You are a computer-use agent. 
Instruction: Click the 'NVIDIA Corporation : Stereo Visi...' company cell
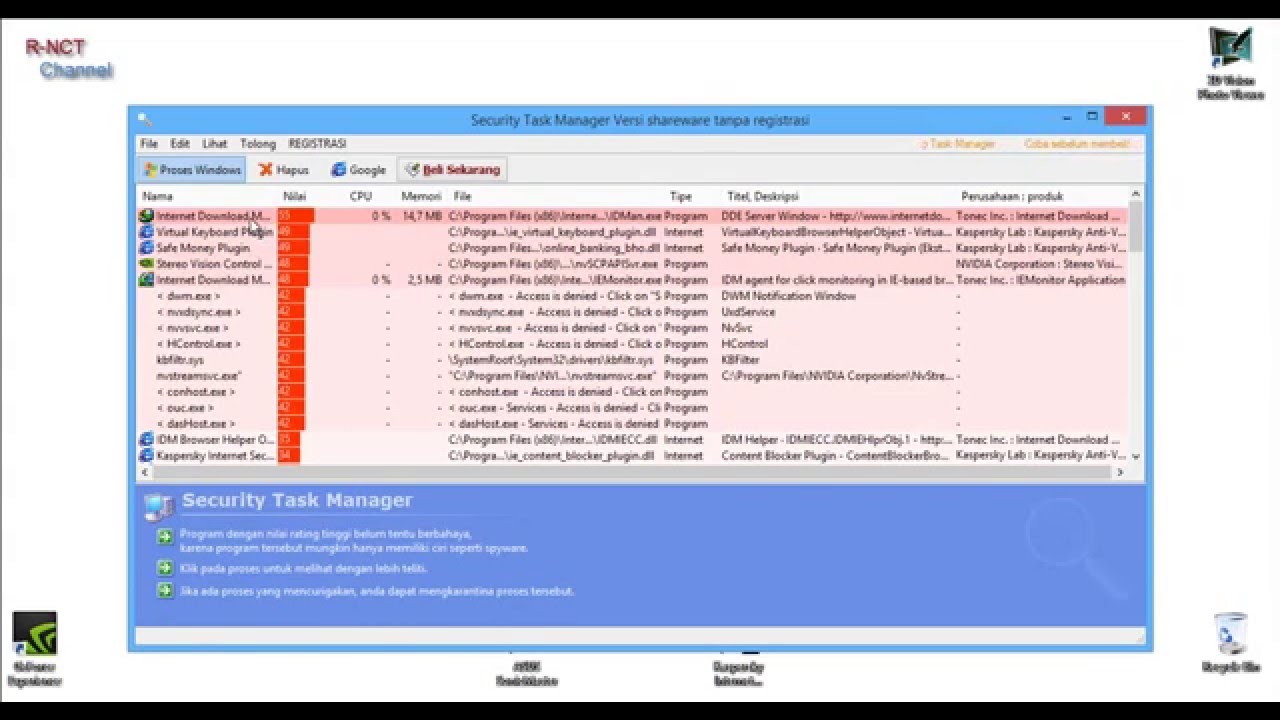pos(1040,264)
